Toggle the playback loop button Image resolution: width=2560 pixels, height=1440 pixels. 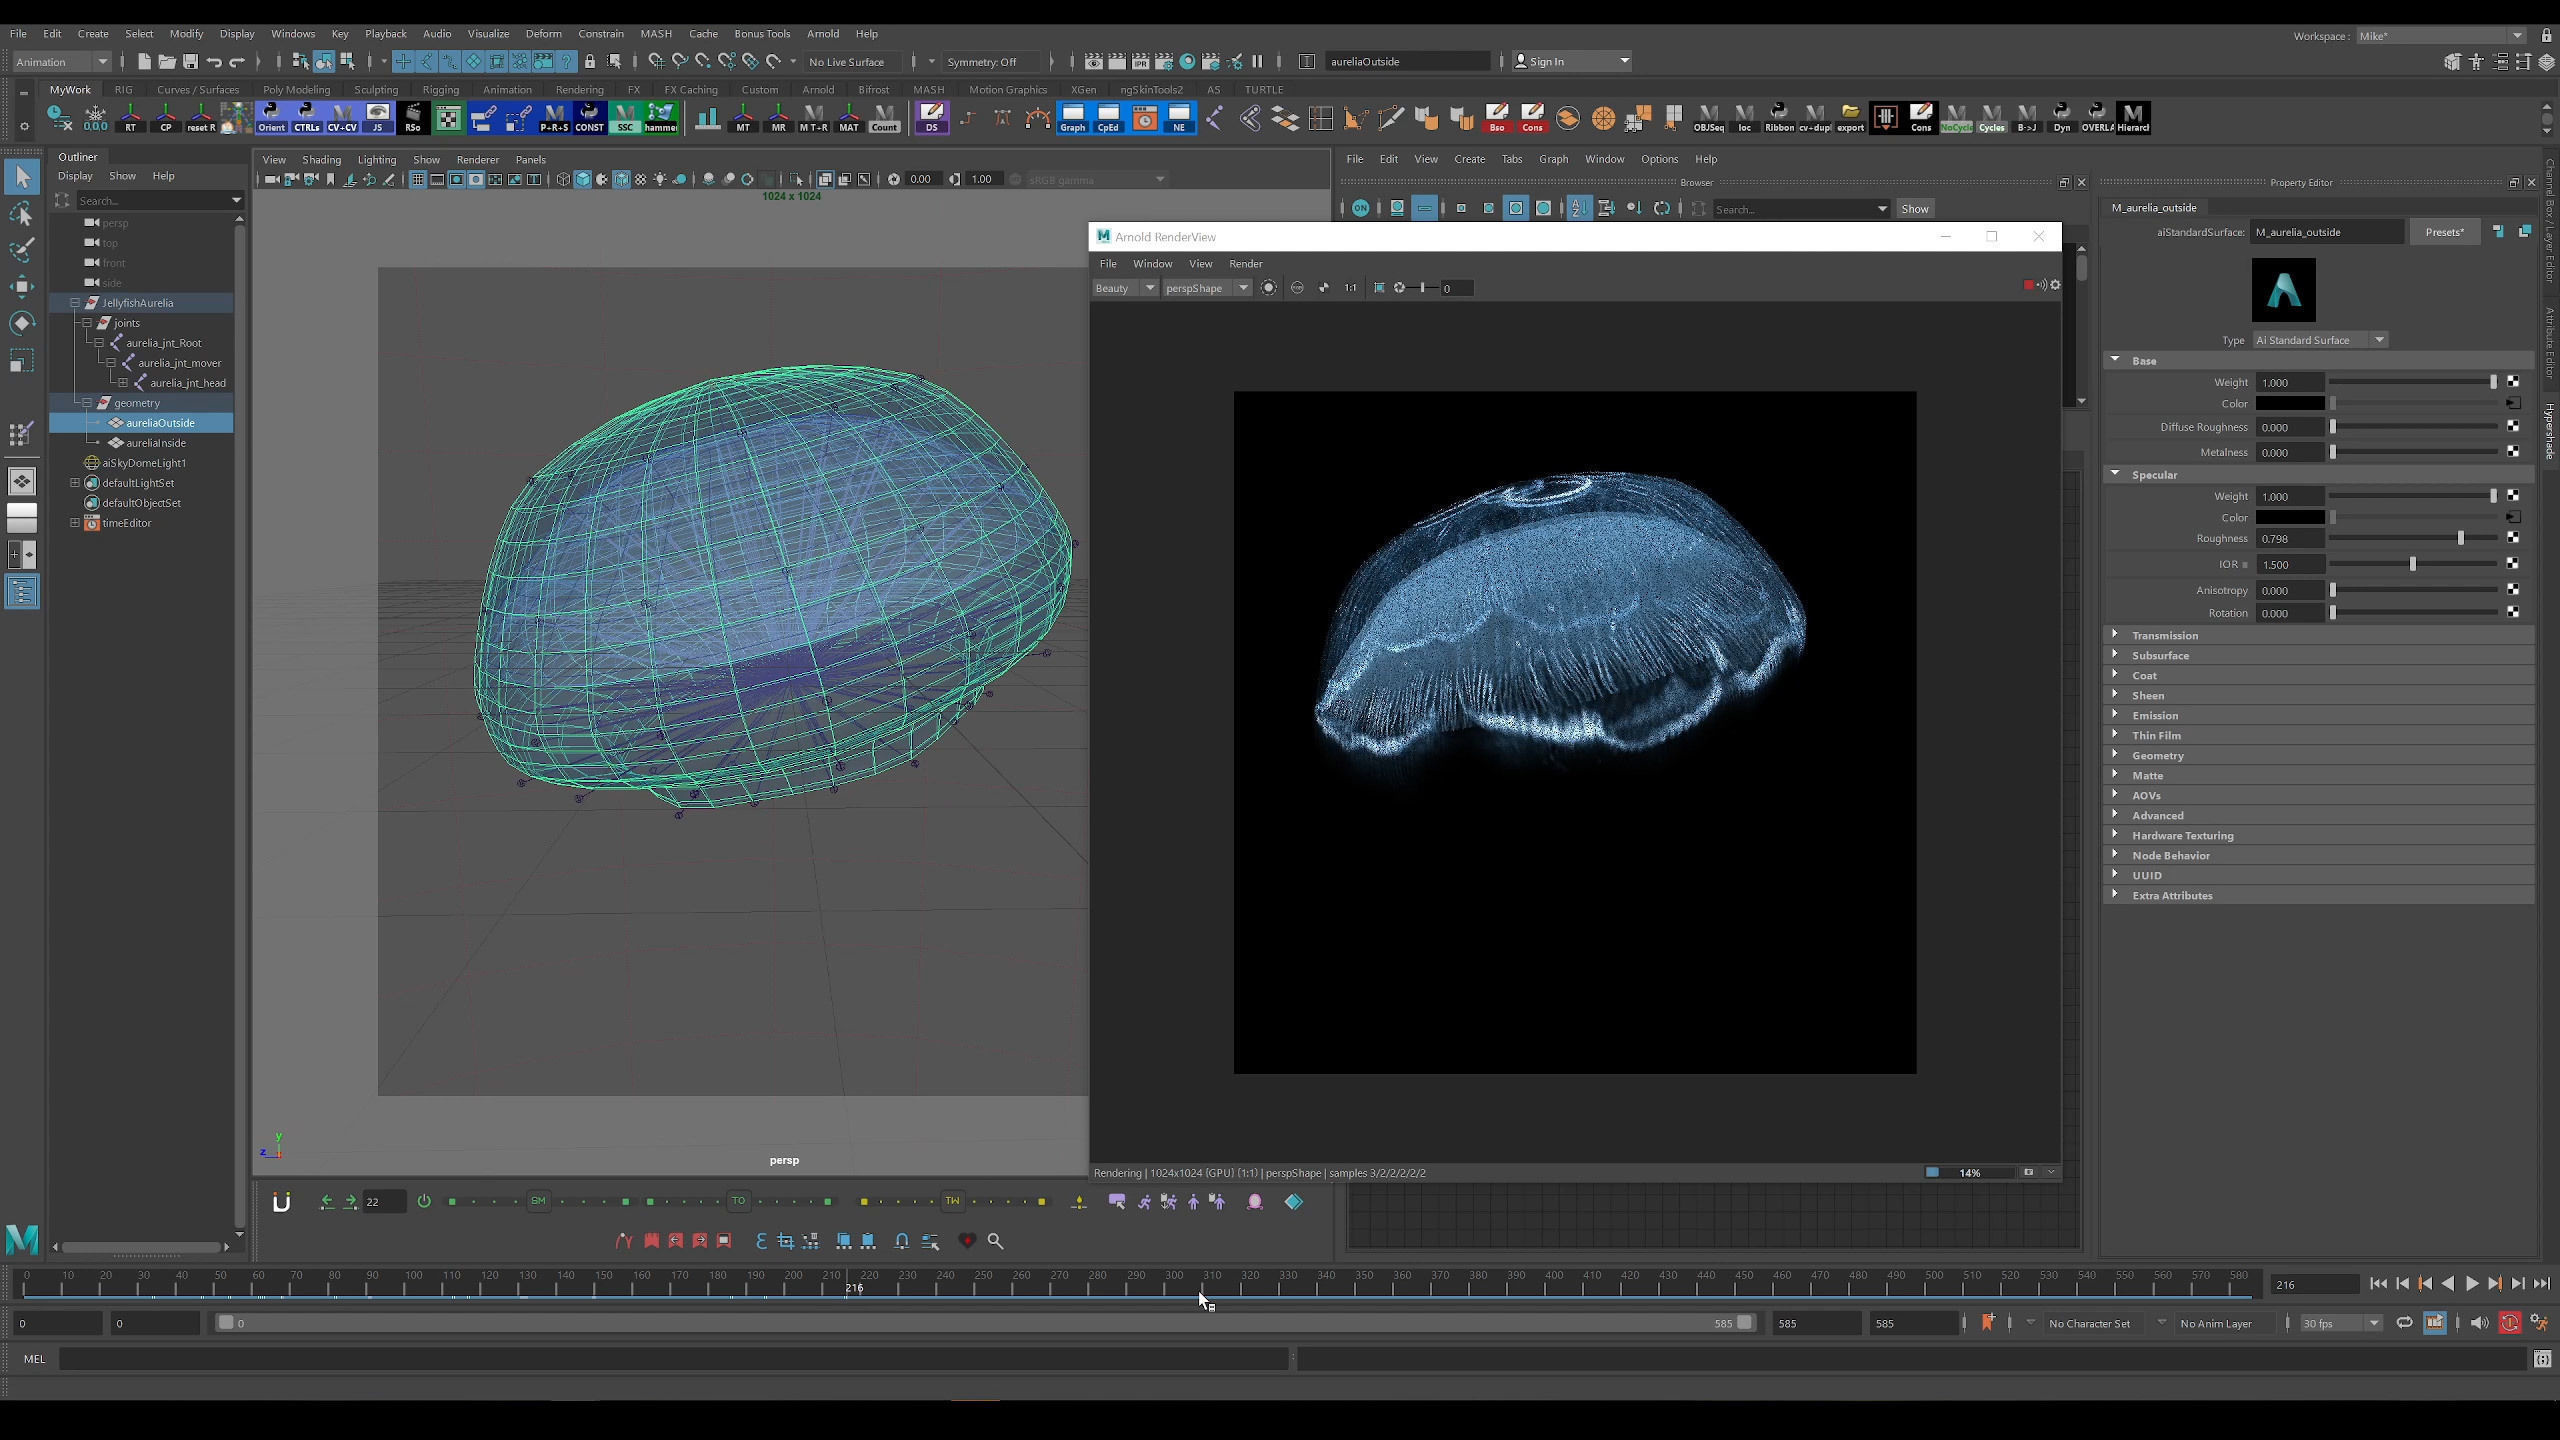(x=2404, y=1323)
